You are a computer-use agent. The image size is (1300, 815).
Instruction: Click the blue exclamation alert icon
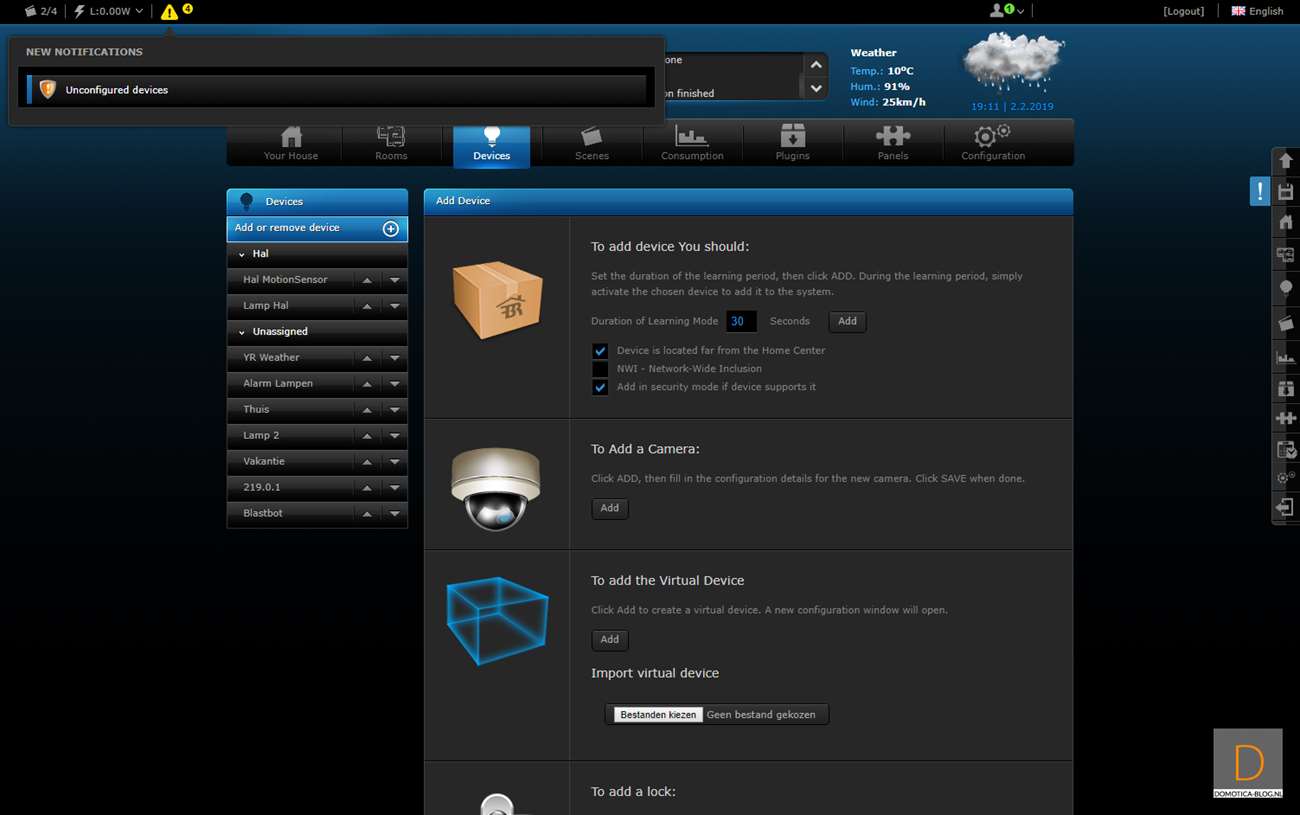1259,191
